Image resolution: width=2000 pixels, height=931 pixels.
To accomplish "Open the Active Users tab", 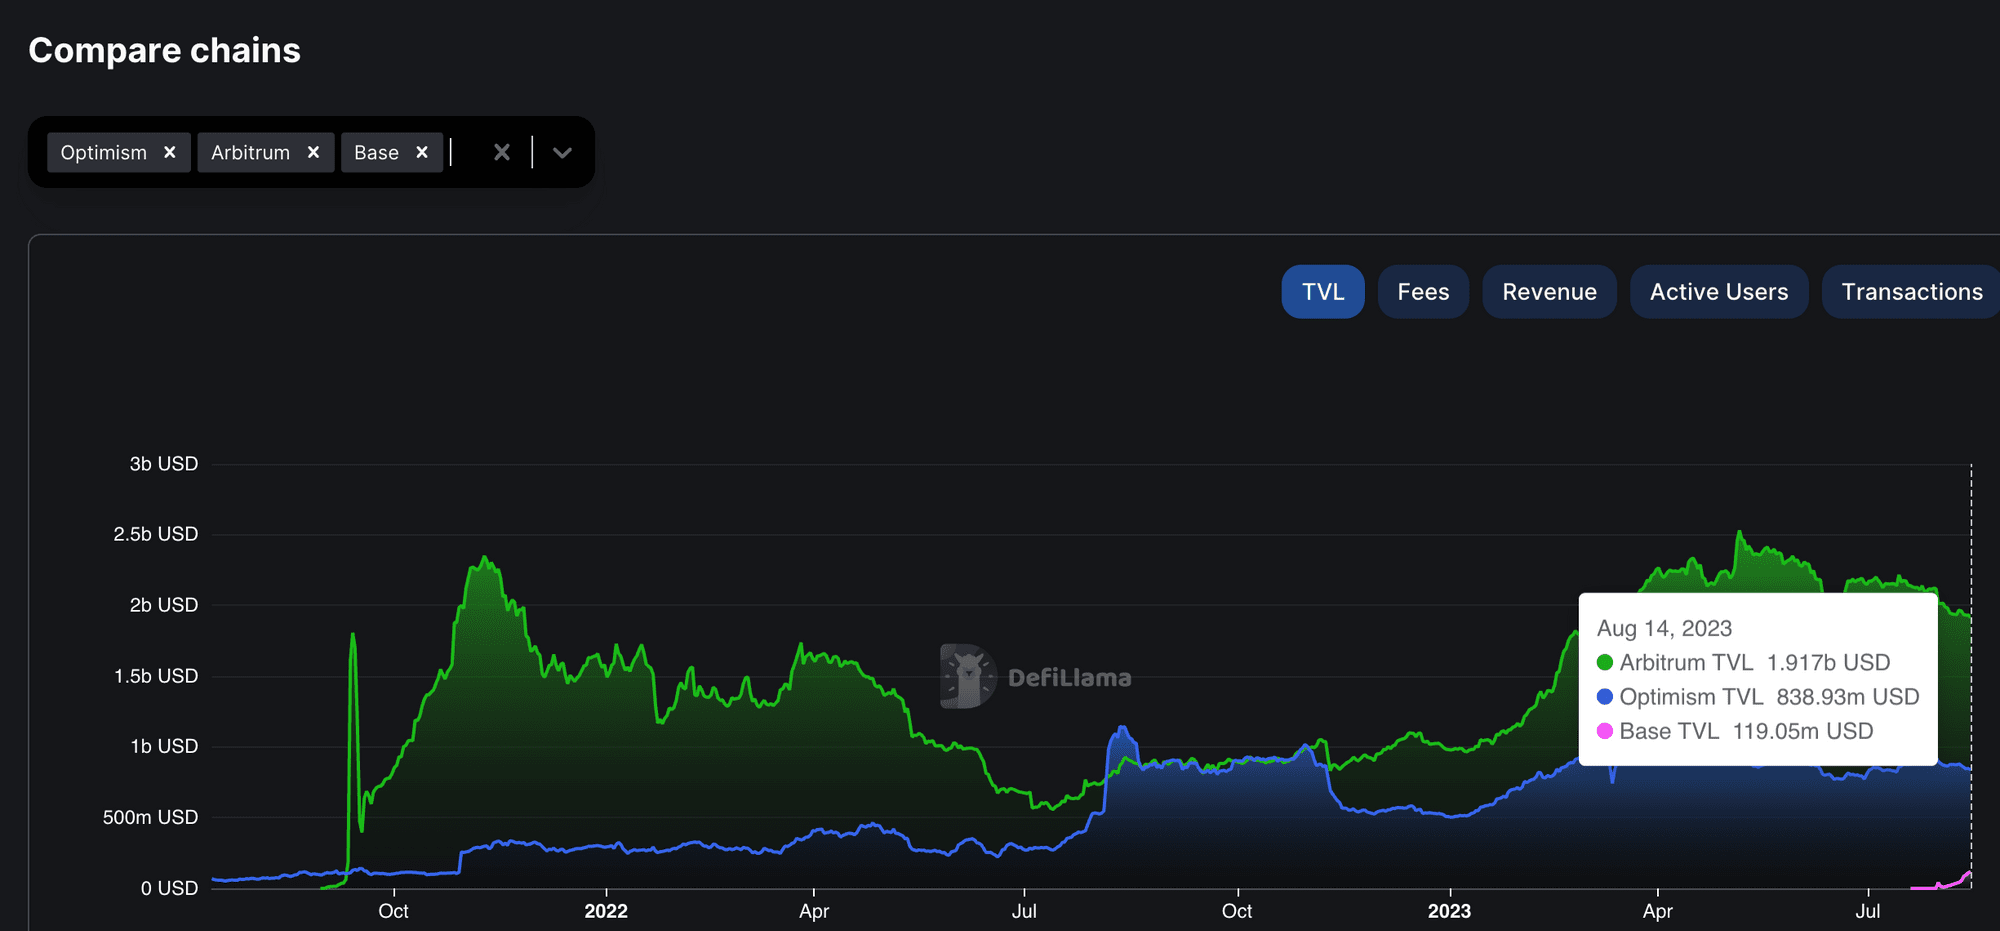I will pos(1718,292).
